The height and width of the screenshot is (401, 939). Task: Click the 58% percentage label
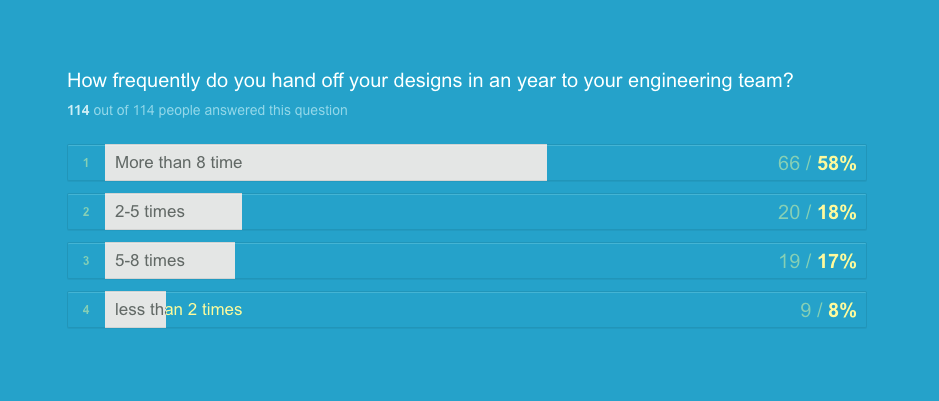(x=837, y=163)
